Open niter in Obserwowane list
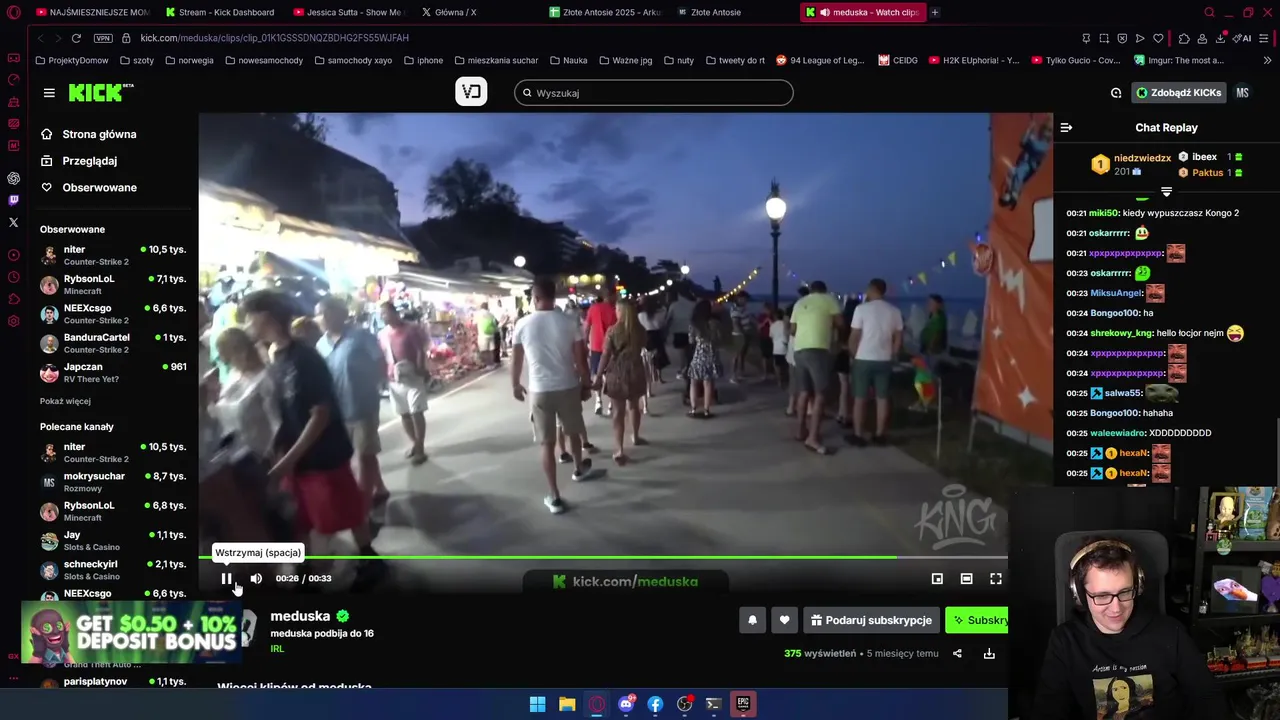 113,255
